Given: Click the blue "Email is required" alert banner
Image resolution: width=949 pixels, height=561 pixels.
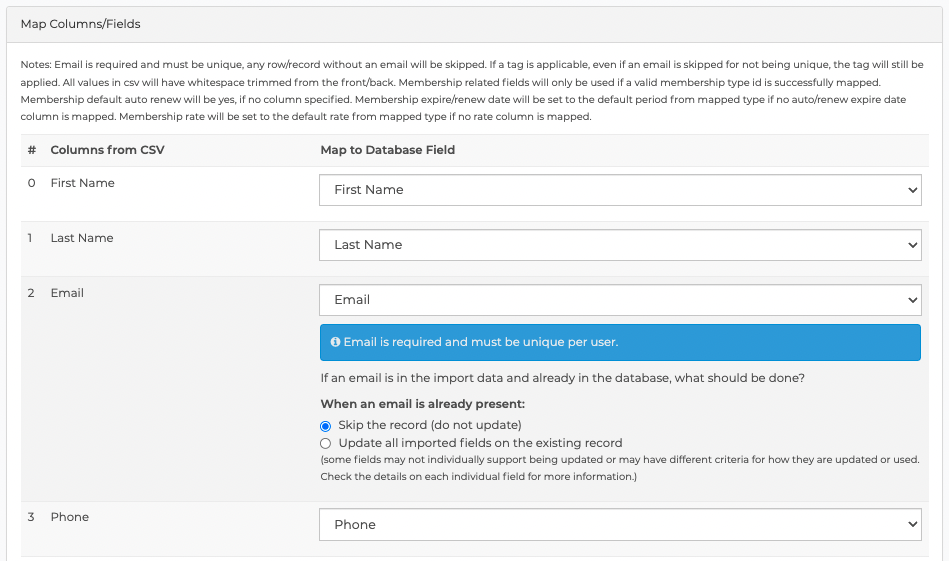Looking at the screenshot, I should pos(620,343).
